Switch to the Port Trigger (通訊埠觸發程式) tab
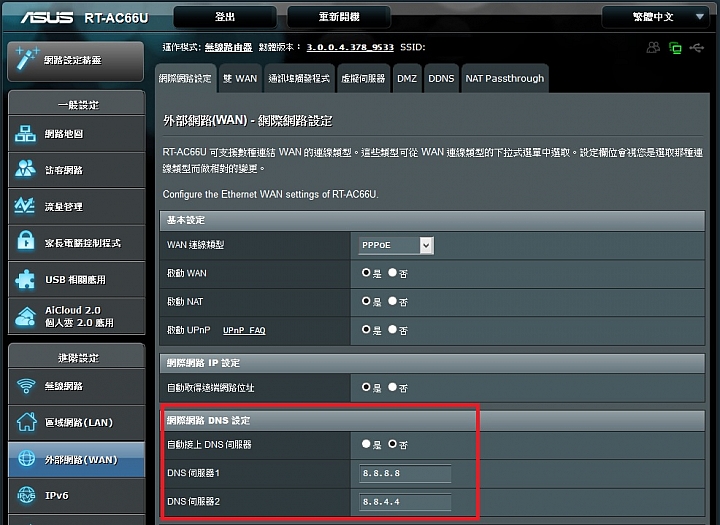 click(299, 79)
